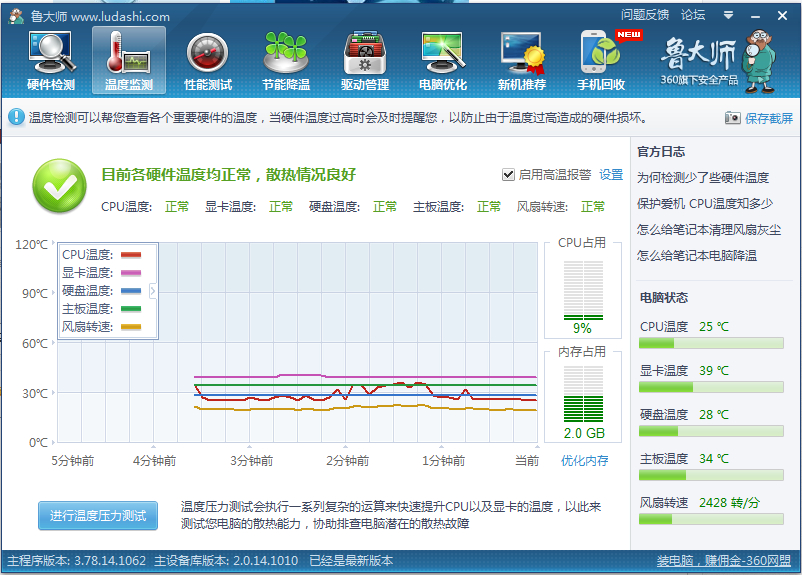Toggle the 启用高温报警 checkbox
This screenshot has width=802, height=575.
pos(508,175)
